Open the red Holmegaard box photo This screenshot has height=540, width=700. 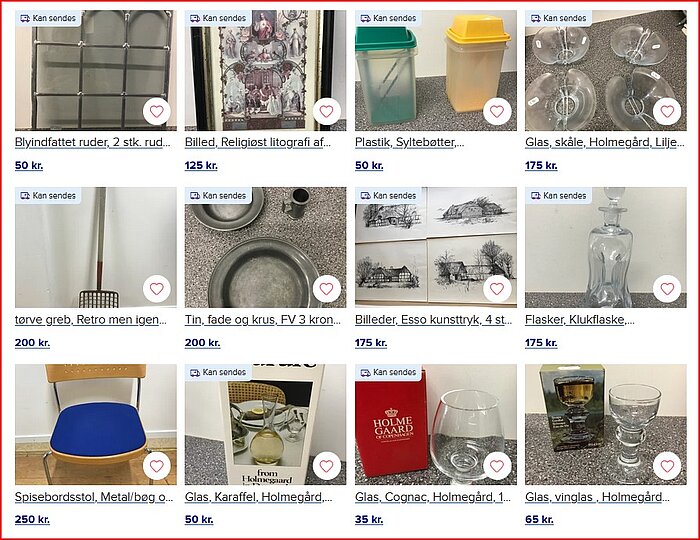pos(436,424)
